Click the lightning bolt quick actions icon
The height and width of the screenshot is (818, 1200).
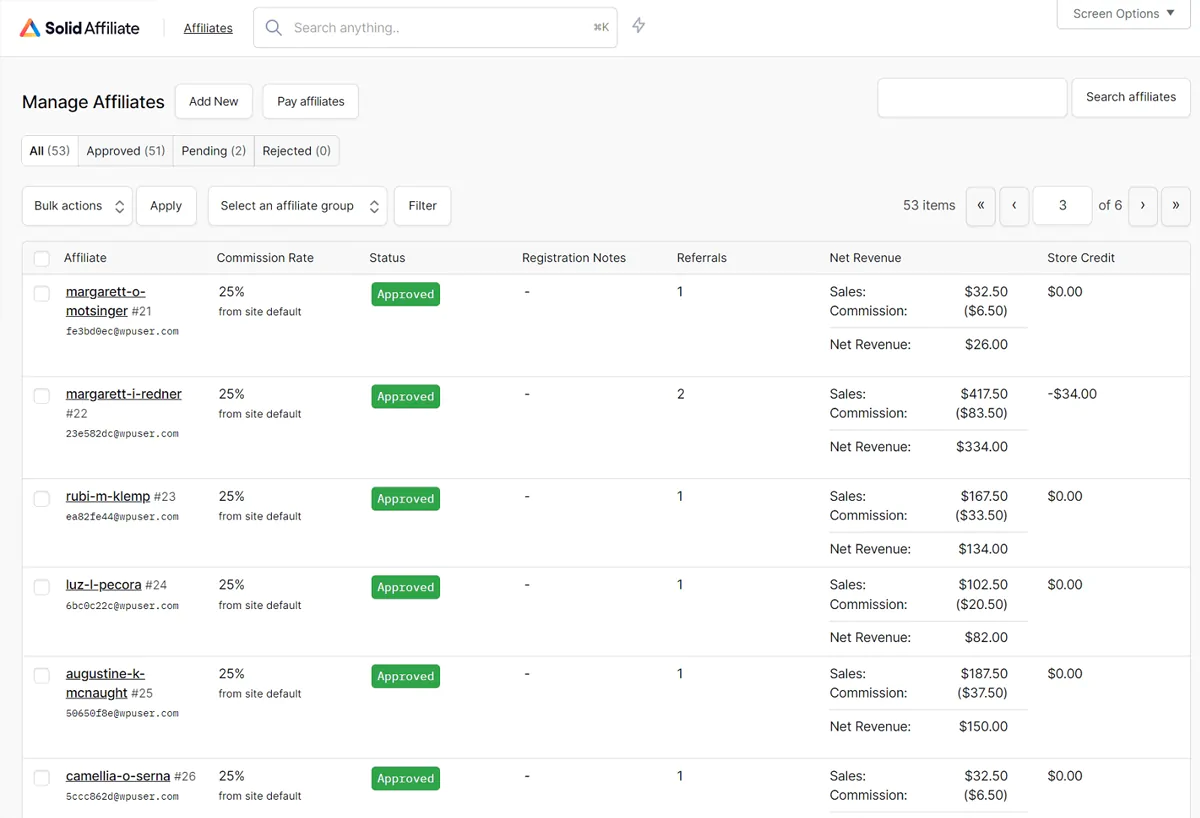point(639,26)
